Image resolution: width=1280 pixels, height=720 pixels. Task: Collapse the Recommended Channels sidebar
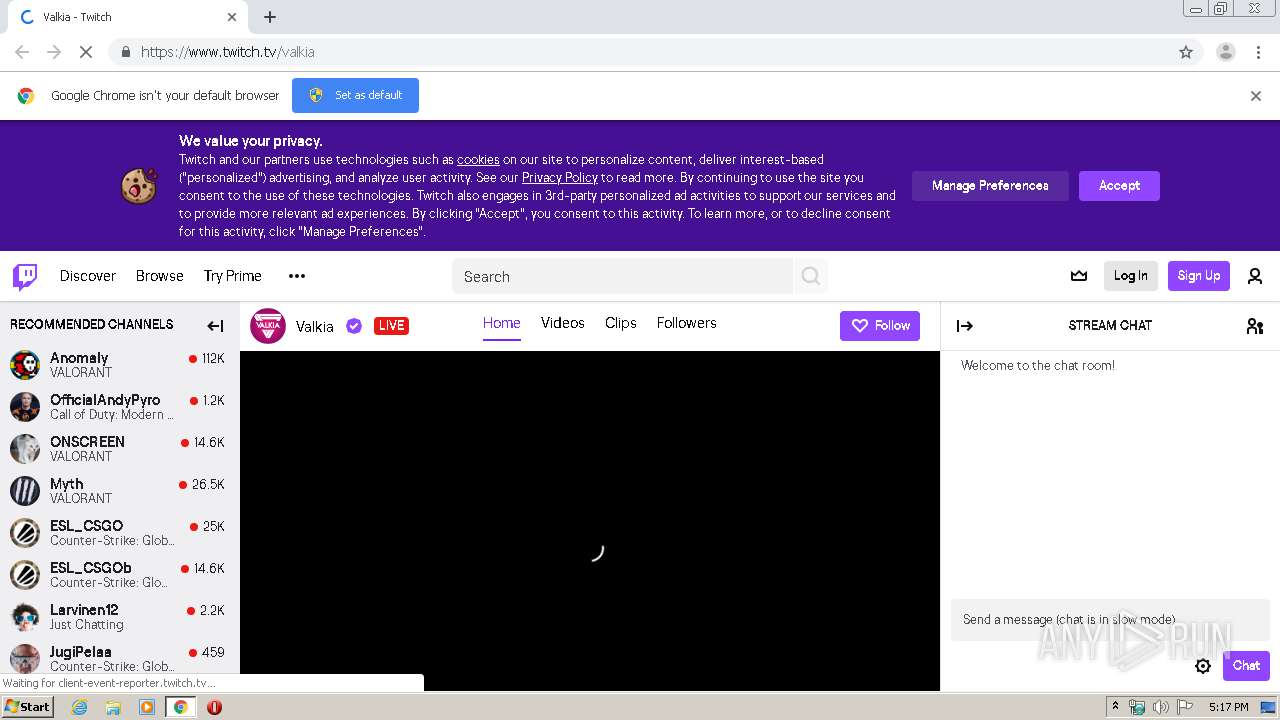[215, 325]
